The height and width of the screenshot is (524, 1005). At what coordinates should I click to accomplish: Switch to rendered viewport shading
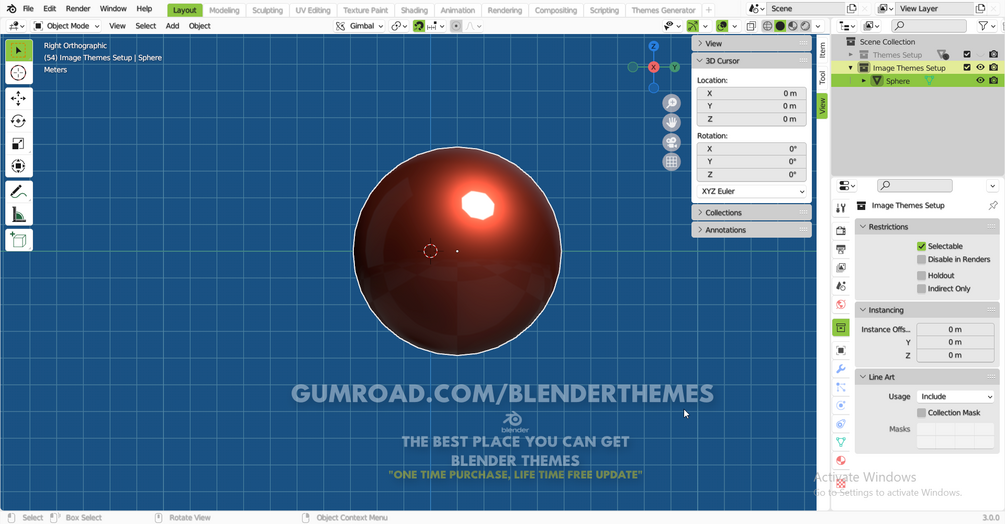click(x=805, y=26)
